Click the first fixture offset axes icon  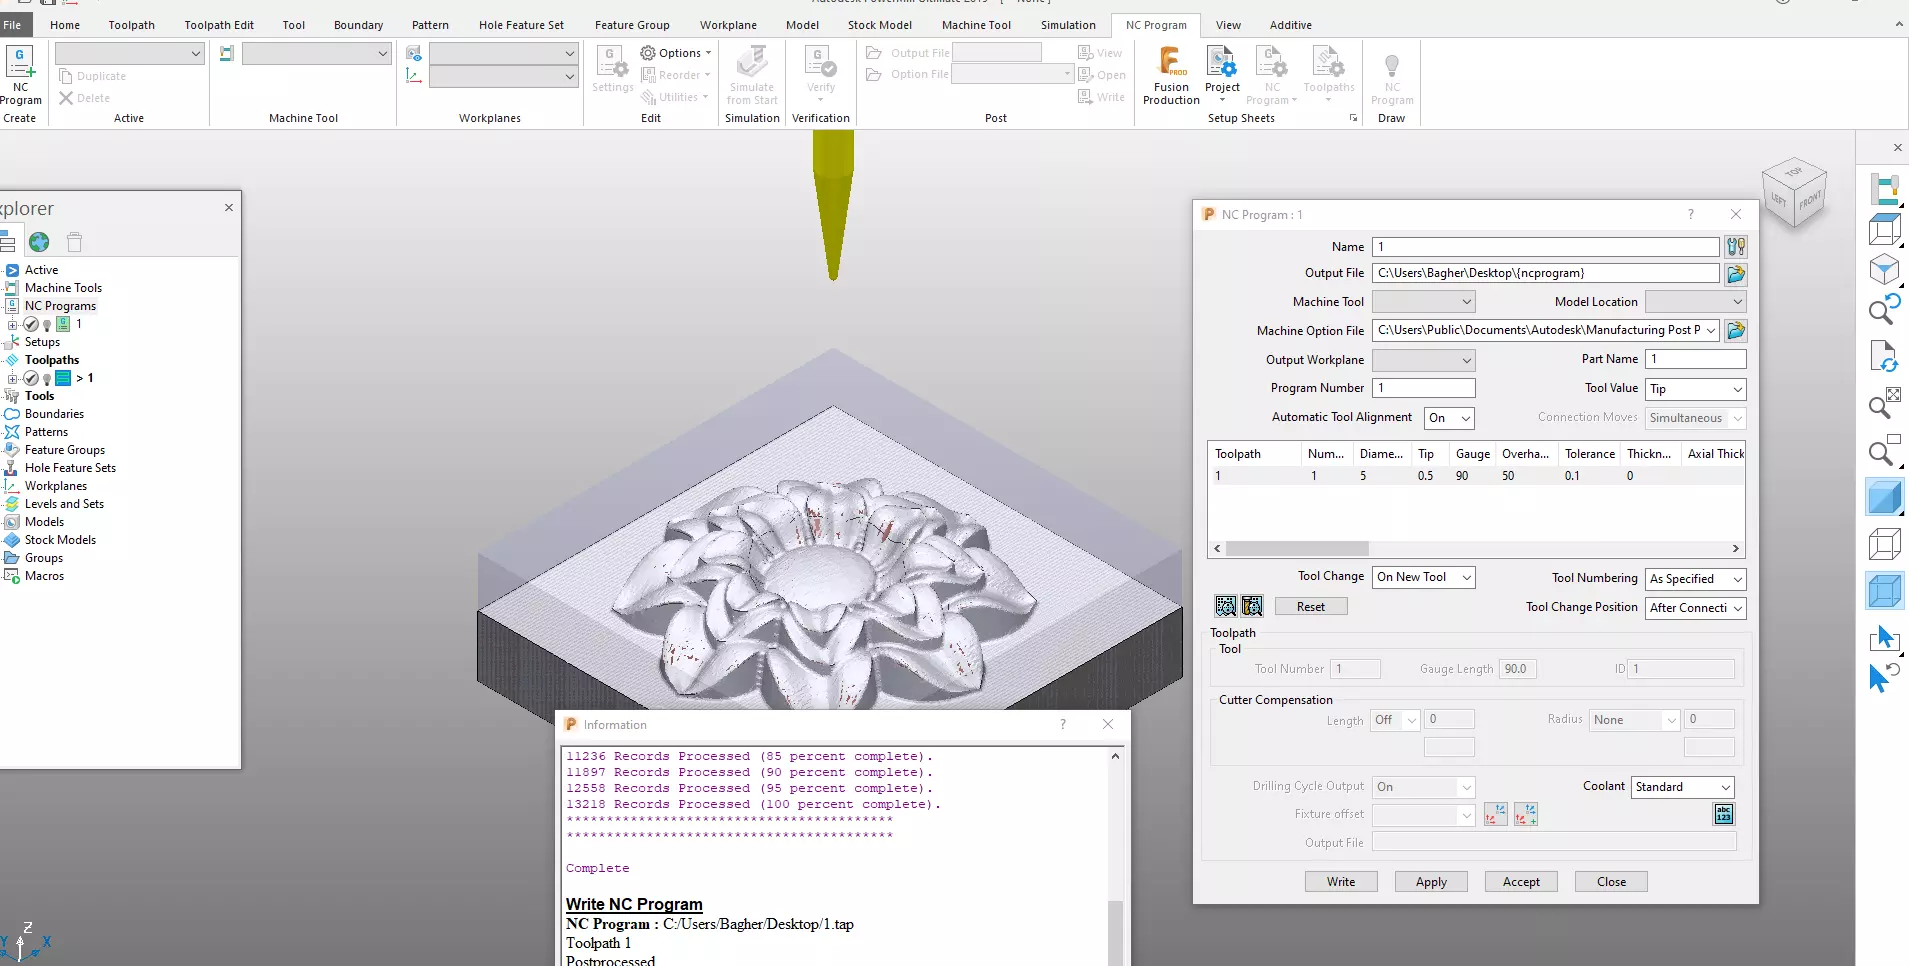point(1496,815)
